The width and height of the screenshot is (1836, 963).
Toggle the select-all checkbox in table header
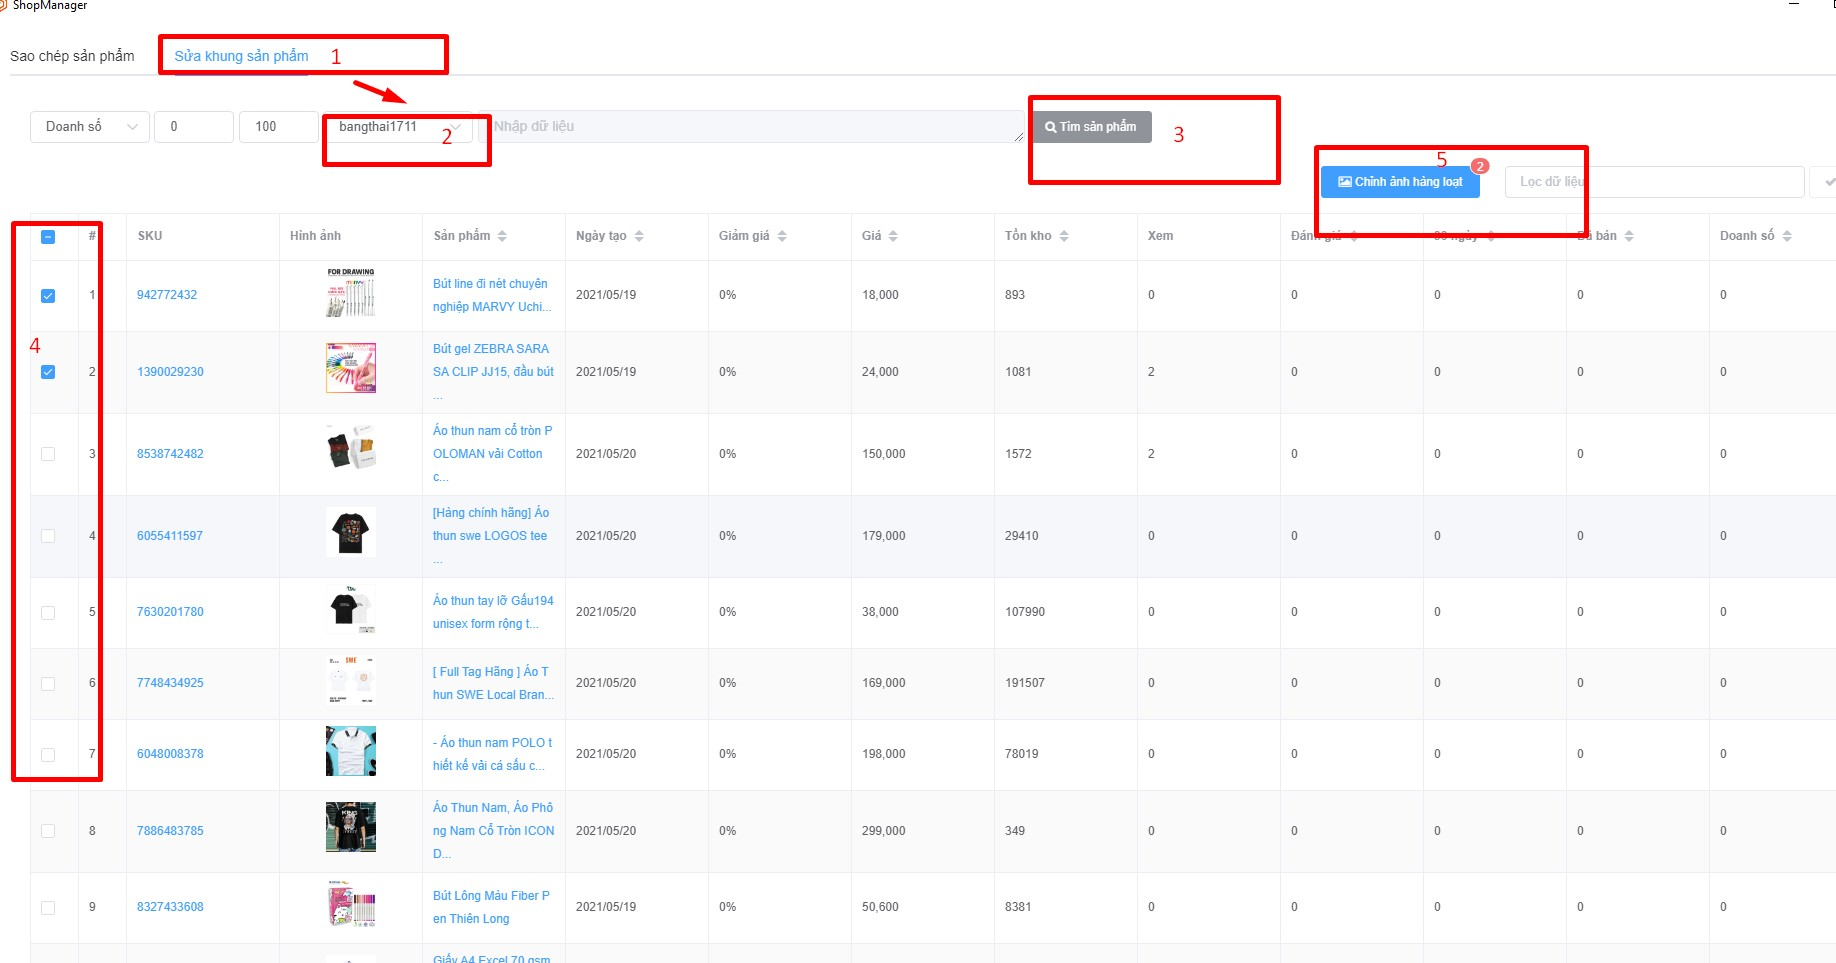(x=48, y=237)
